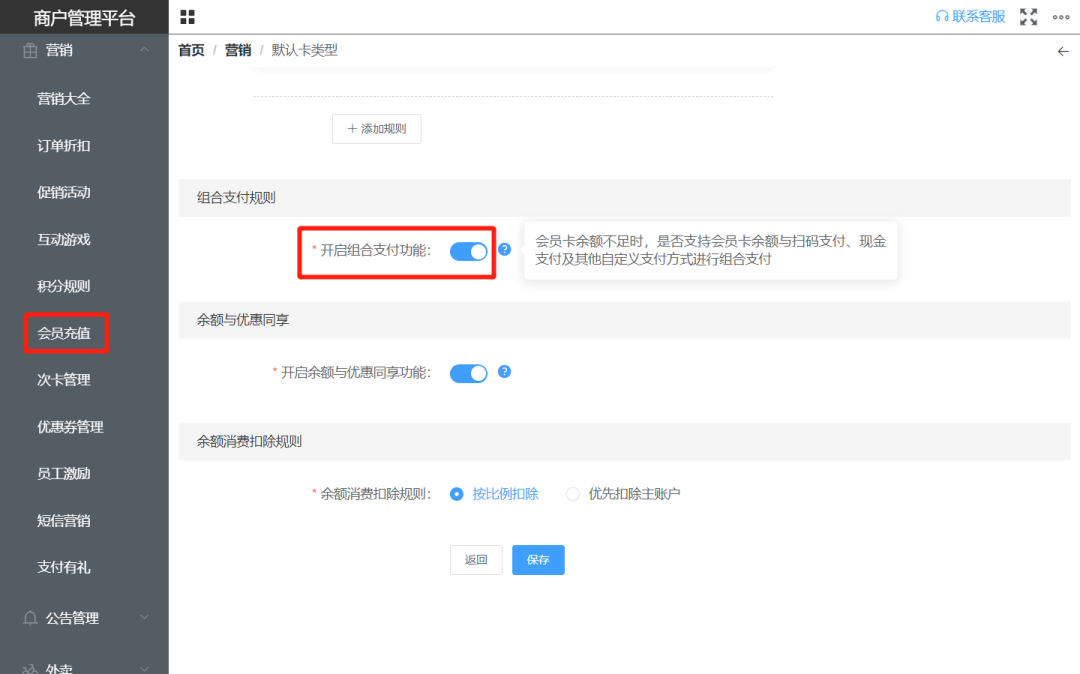
Task: Go to 首页 via the breadcrumb
Action: pos(191,50)
